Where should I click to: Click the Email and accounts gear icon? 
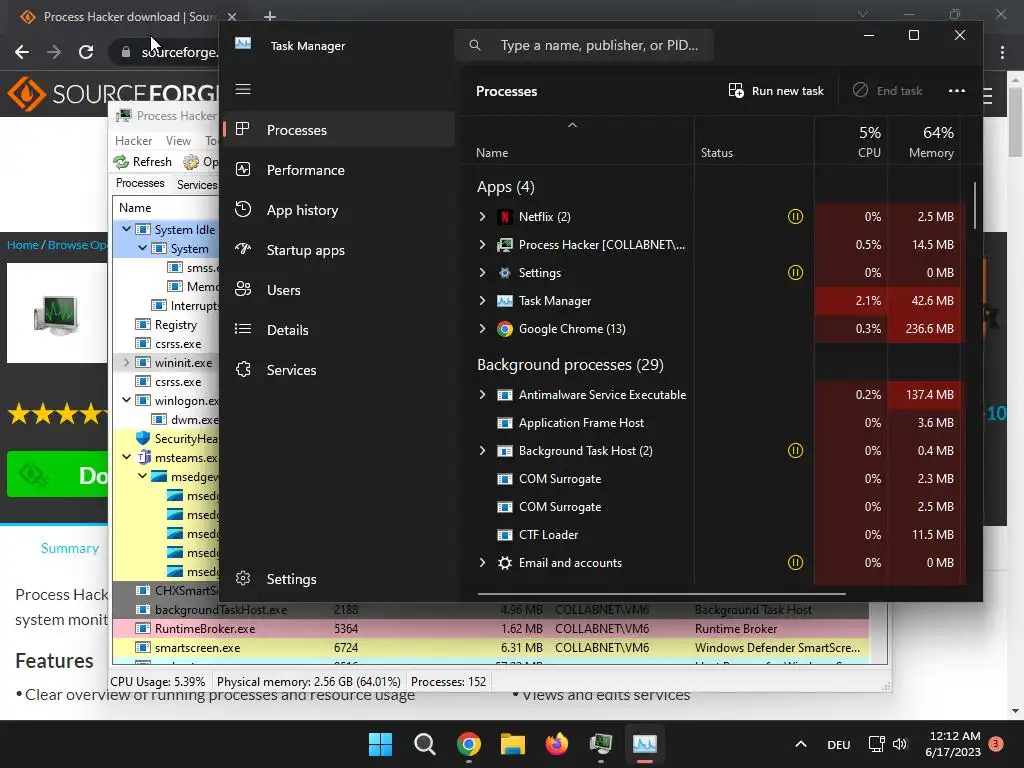point(504,562)
